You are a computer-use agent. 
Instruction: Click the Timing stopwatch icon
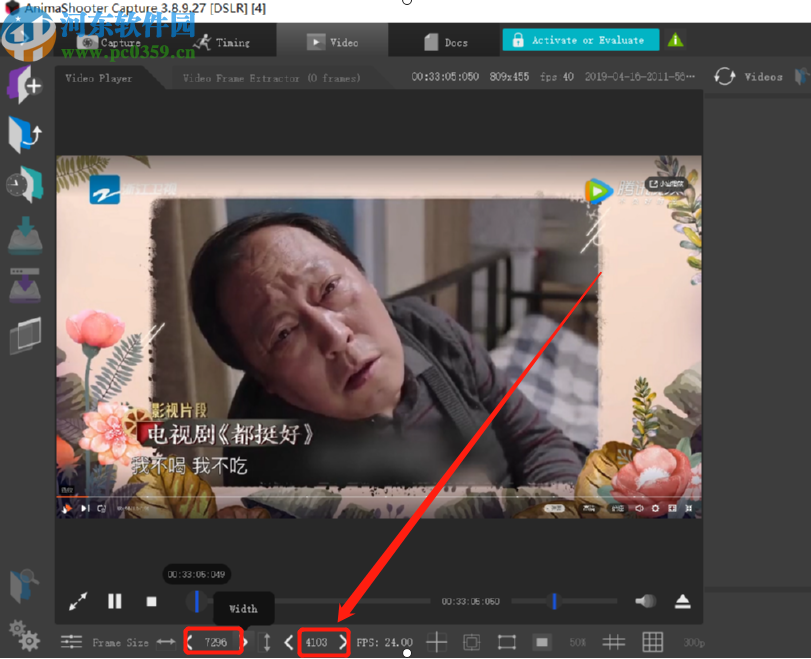(203, 42)
